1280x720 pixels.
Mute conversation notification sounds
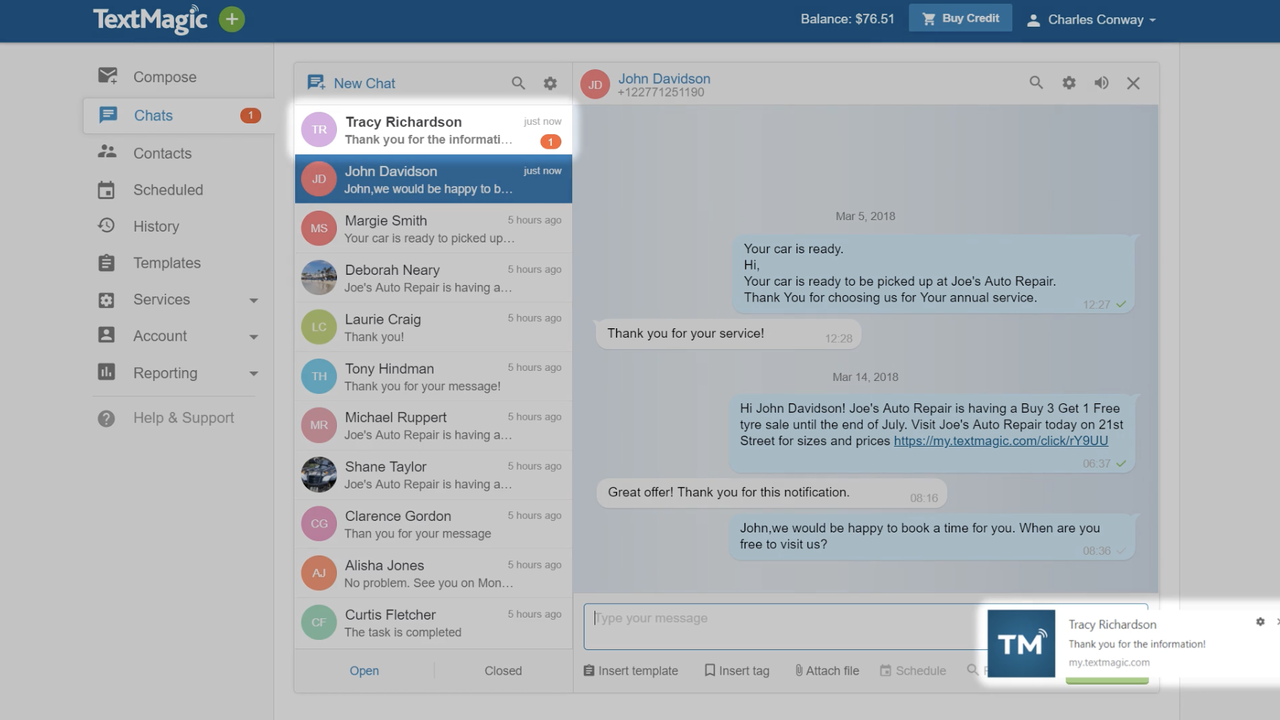click(1101, 83)
